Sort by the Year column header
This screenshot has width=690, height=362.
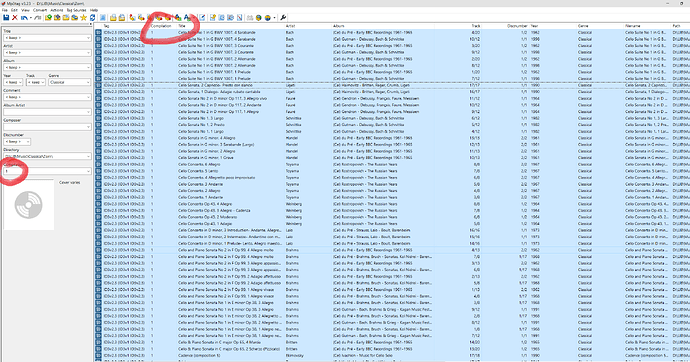click(534, 26)
